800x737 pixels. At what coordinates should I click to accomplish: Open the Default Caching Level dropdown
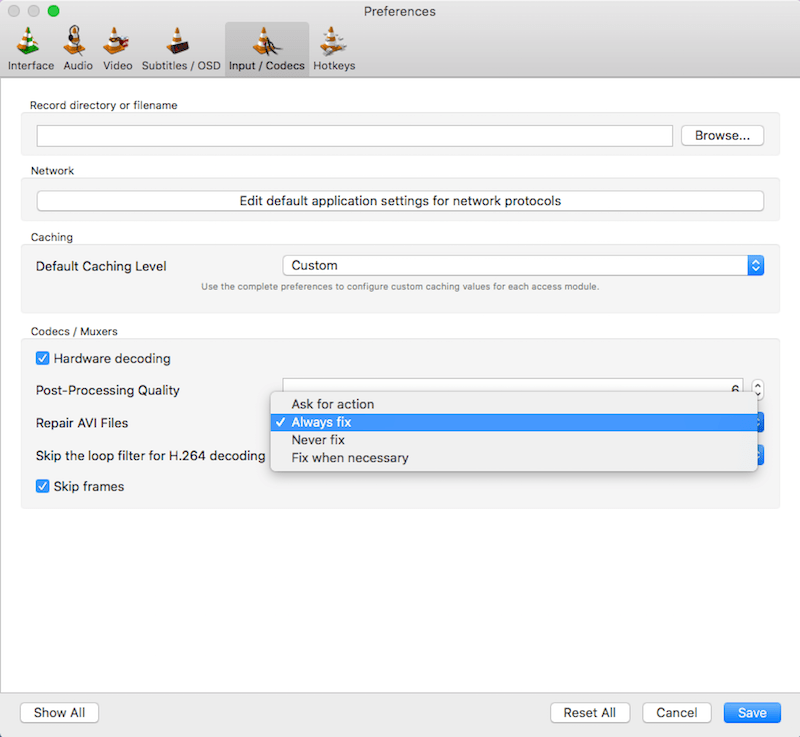(x=523, y=265)
